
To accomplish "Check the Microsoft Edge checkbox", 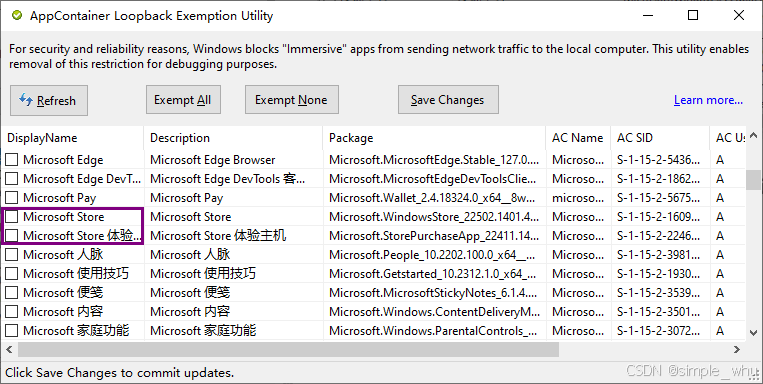I will tap(12, 160).
